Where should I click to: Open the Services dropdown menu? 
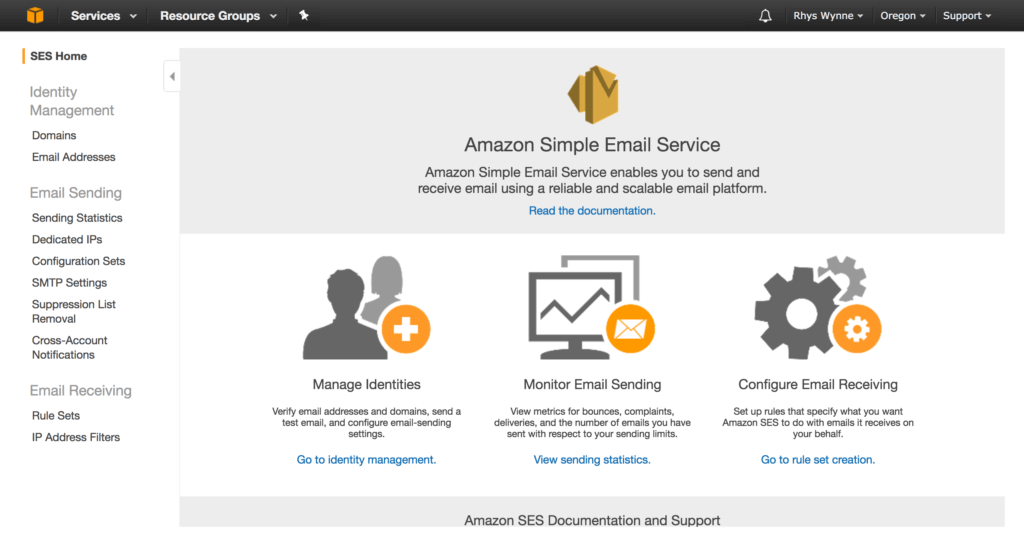pyautogui.click(x=104, y=16)
